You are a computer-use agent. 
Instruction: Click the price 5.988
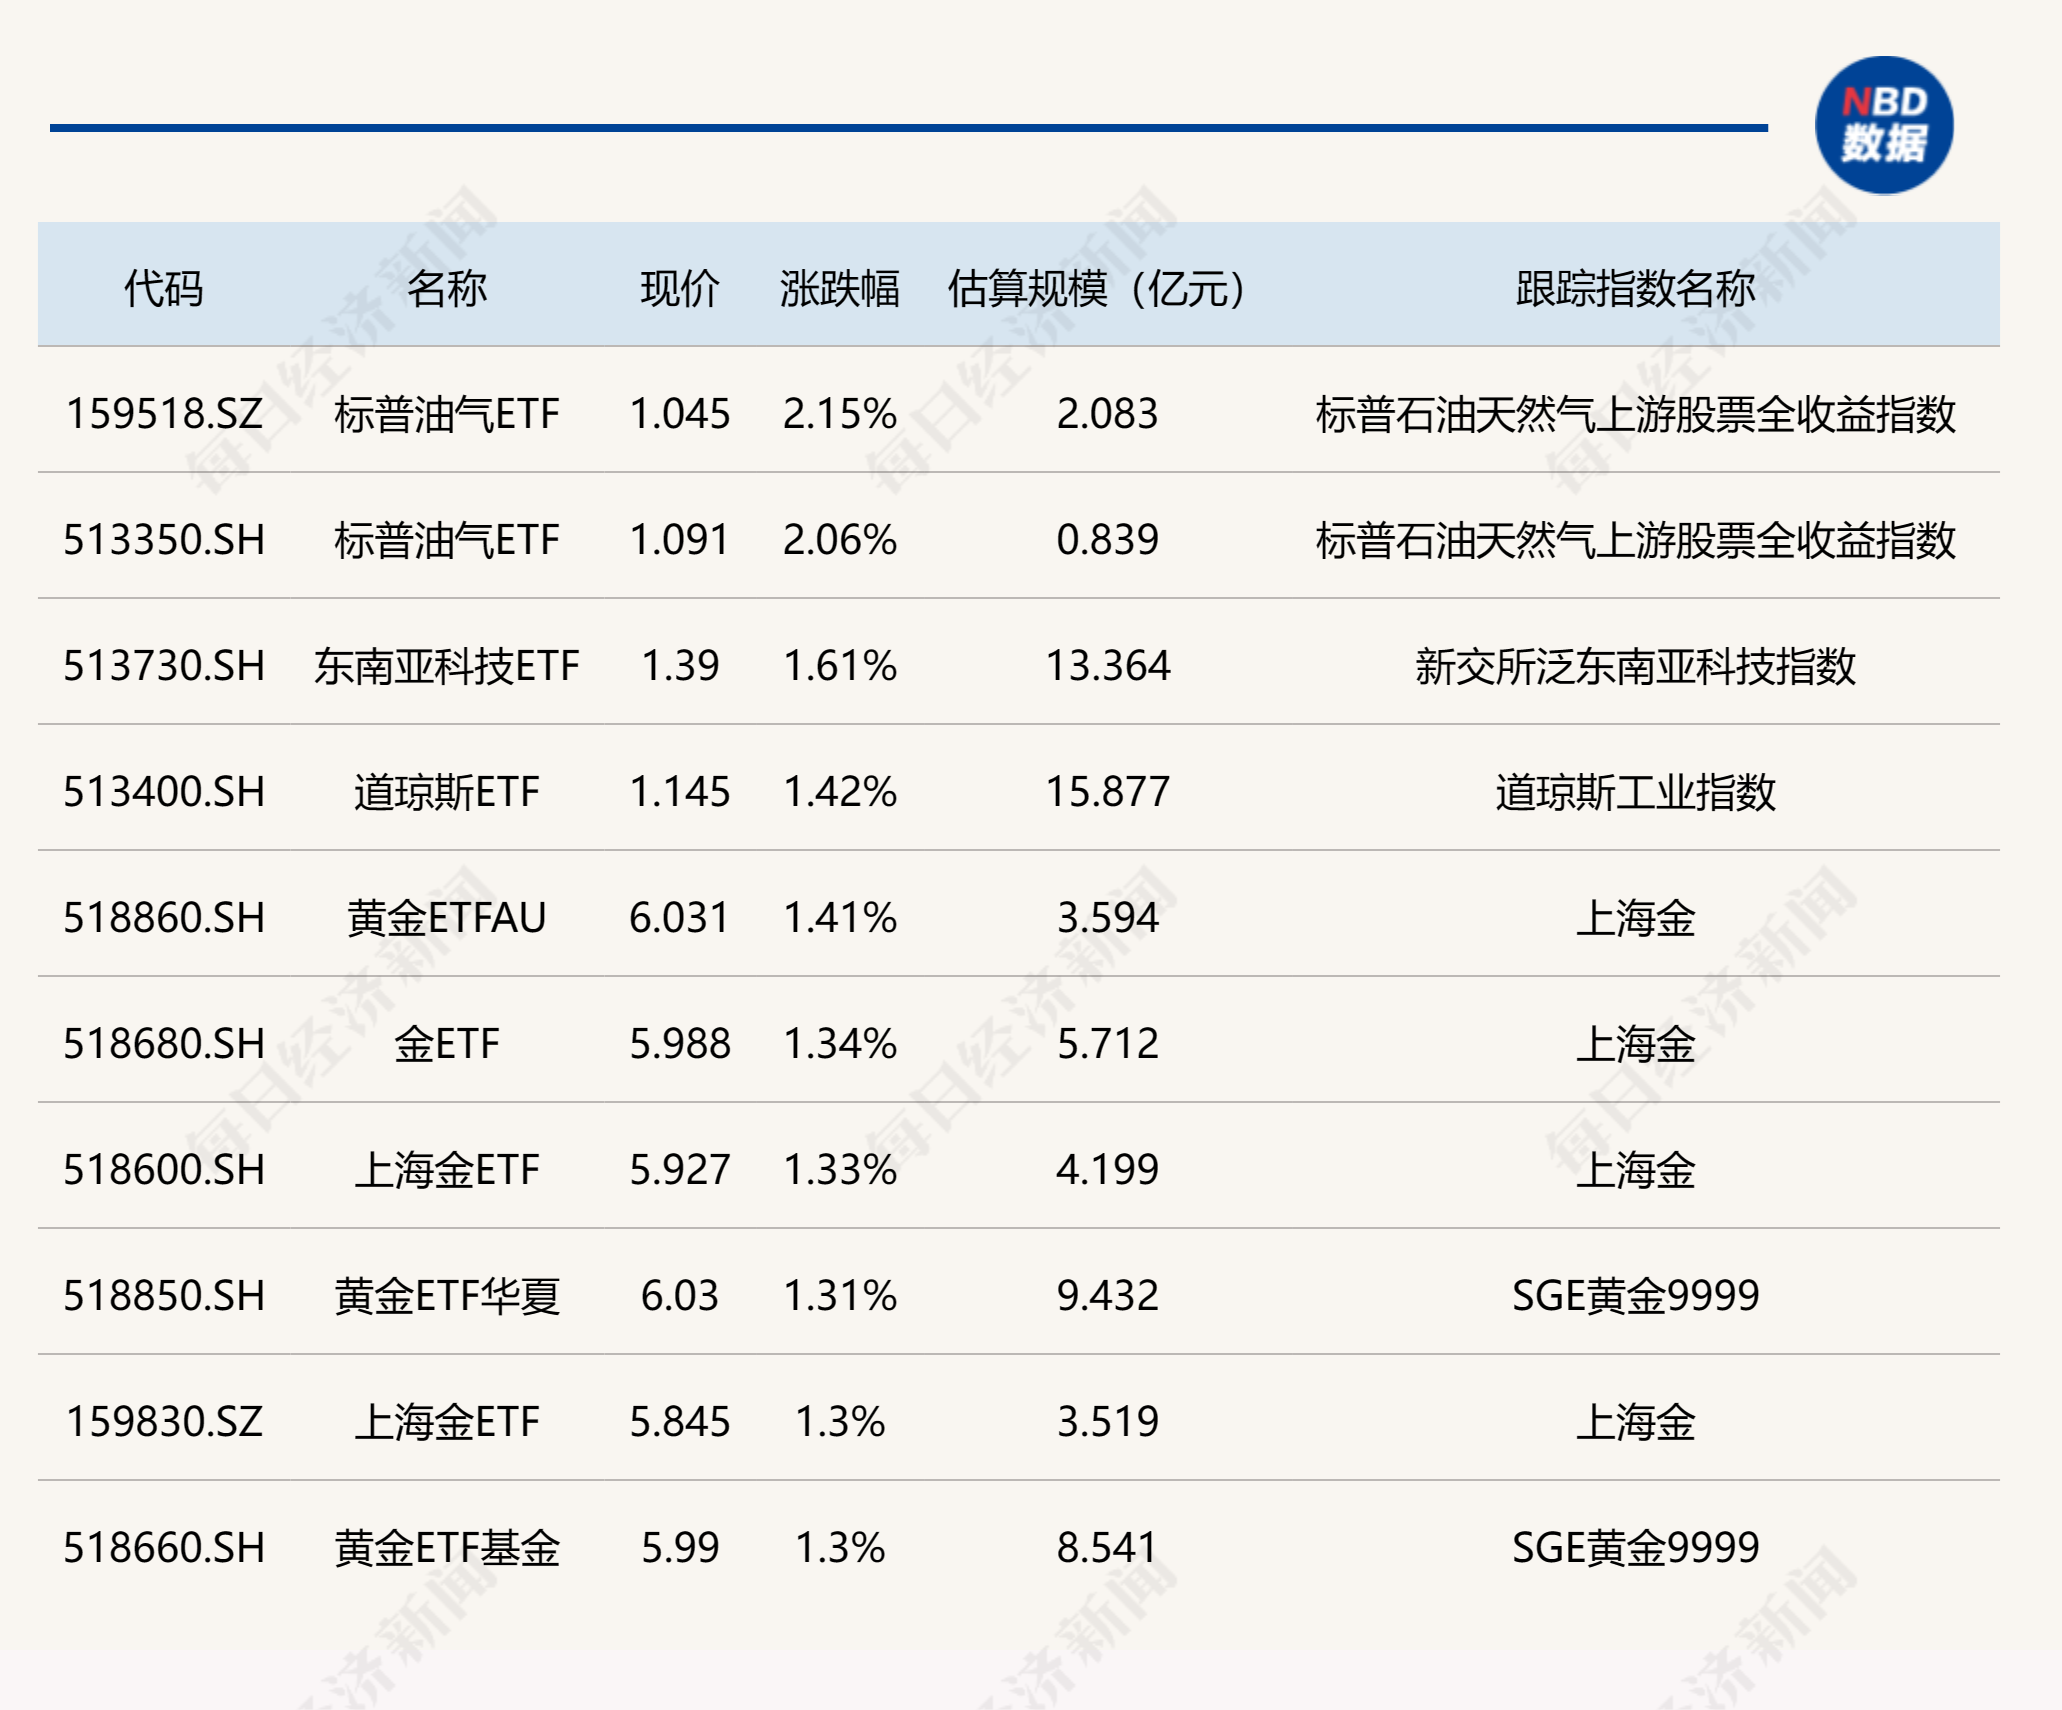point(680,1044)
